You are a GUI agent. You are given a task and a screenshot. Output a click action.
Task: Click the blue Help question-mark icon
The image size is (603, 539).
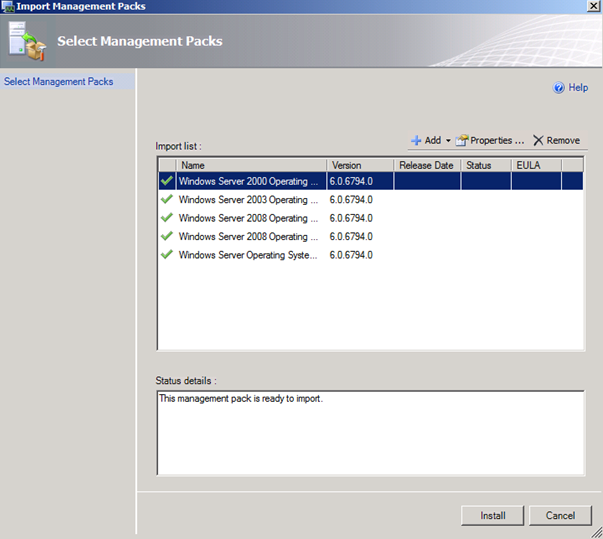(558, 88)
